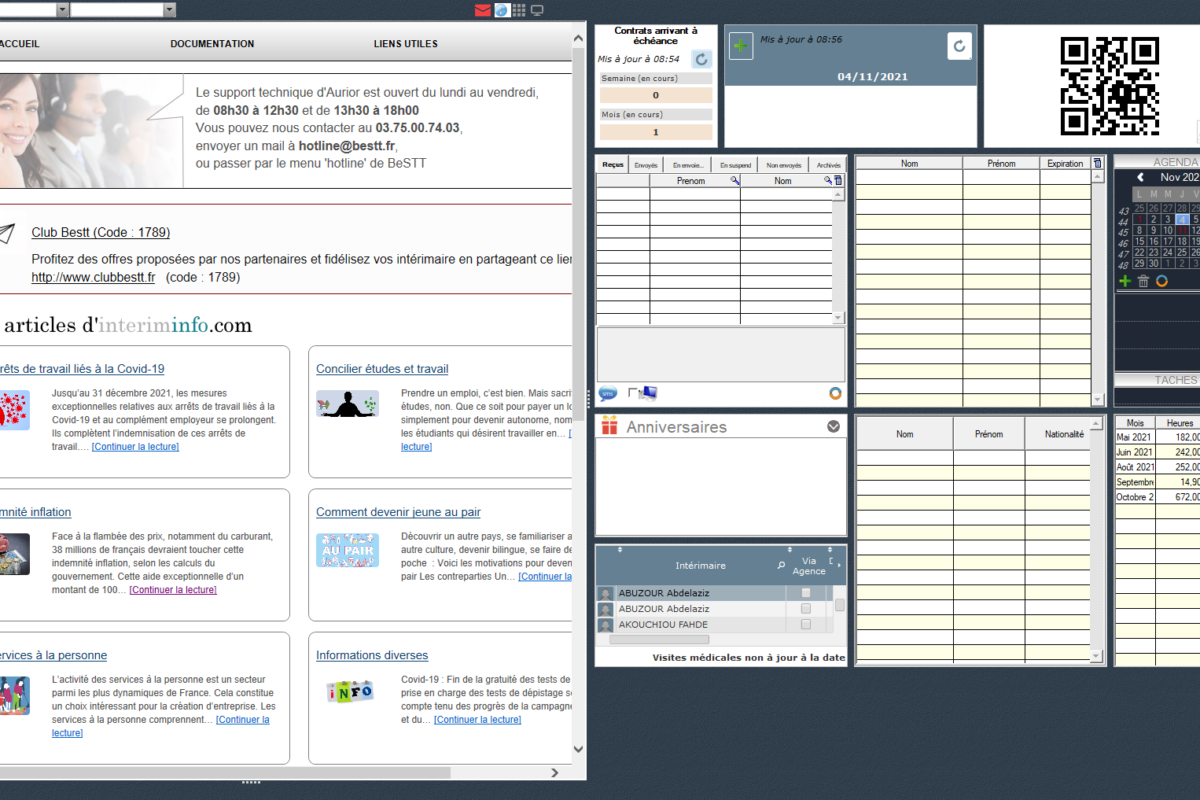This screenshot has width=1200, height=800.
Task: Click the SMS speech bubble icon
Action: click(x=607, y=393)
